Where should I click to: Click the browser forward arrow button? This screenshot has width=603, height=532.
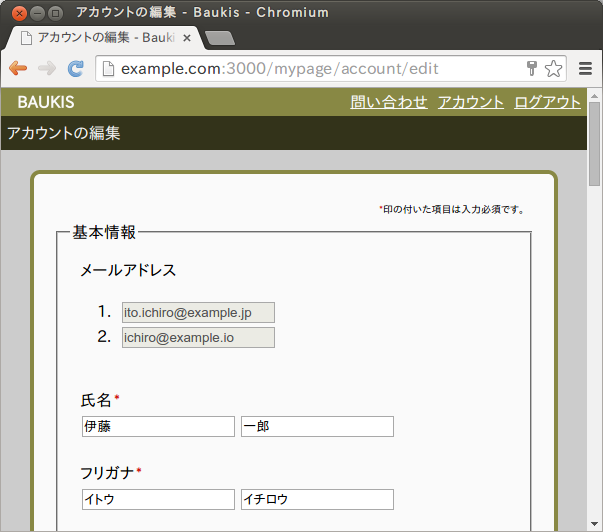point(46,68)
